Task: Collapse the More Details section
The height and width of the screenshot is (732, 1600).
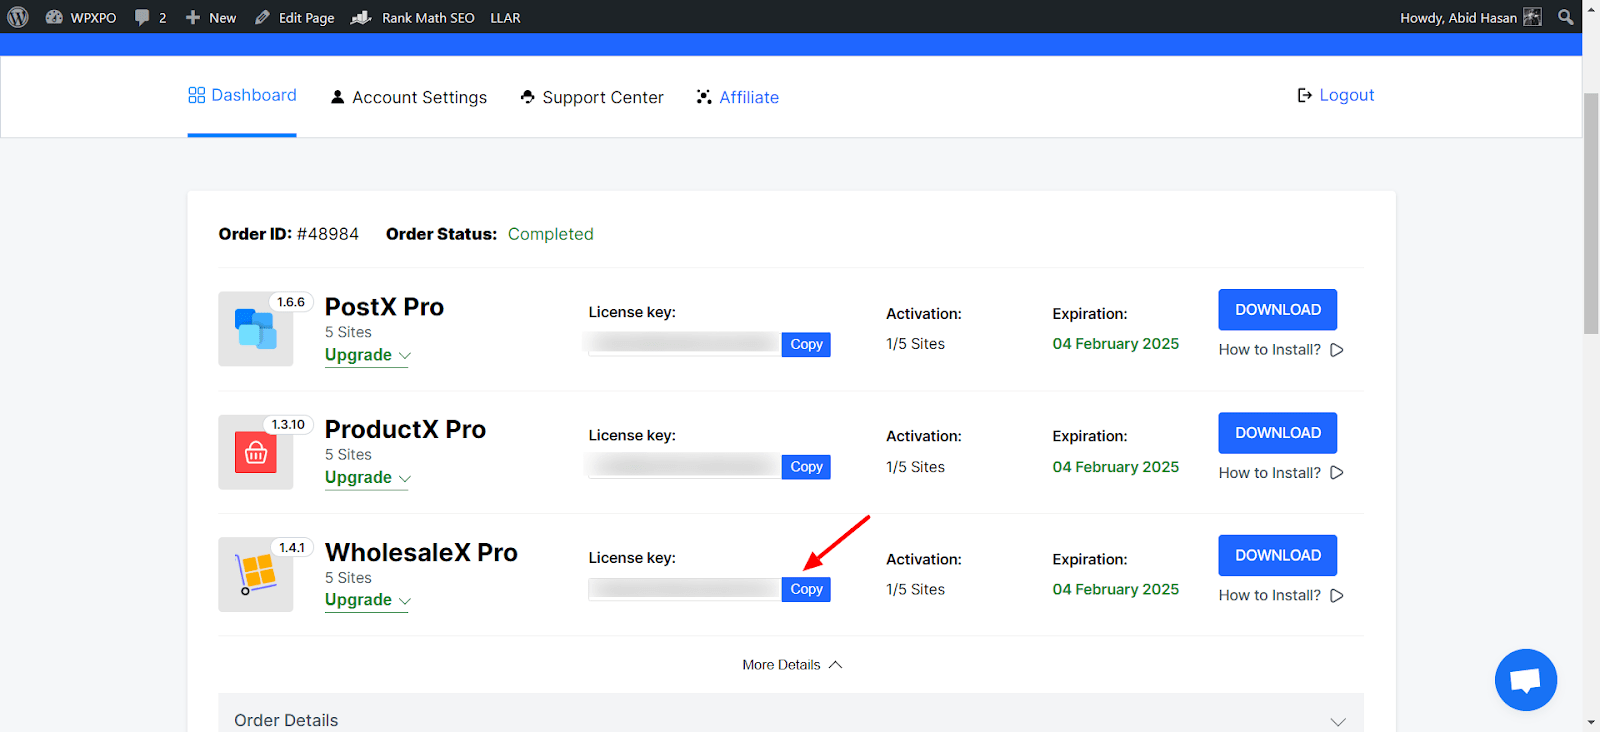Action: 792,665
